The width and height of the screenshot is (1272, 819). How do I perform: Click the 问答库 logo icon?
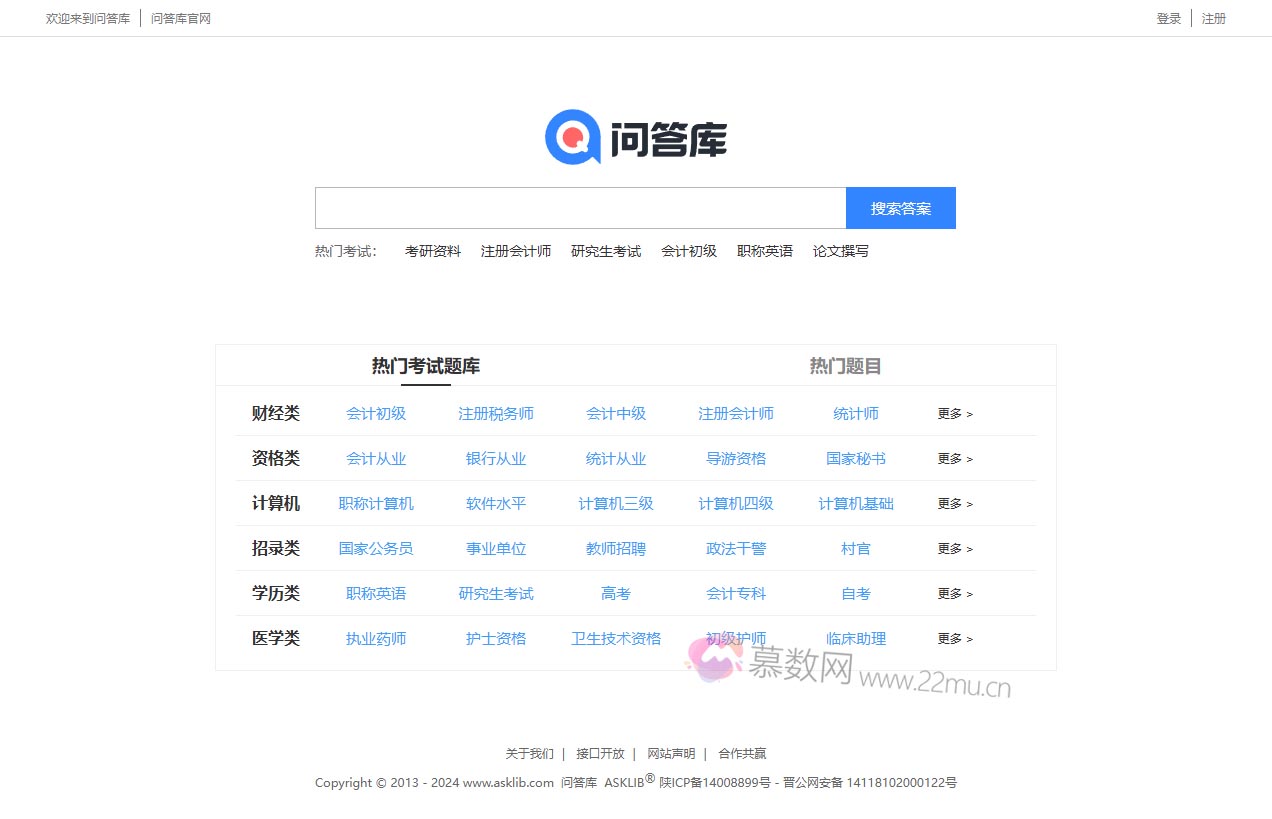(571, 138)
